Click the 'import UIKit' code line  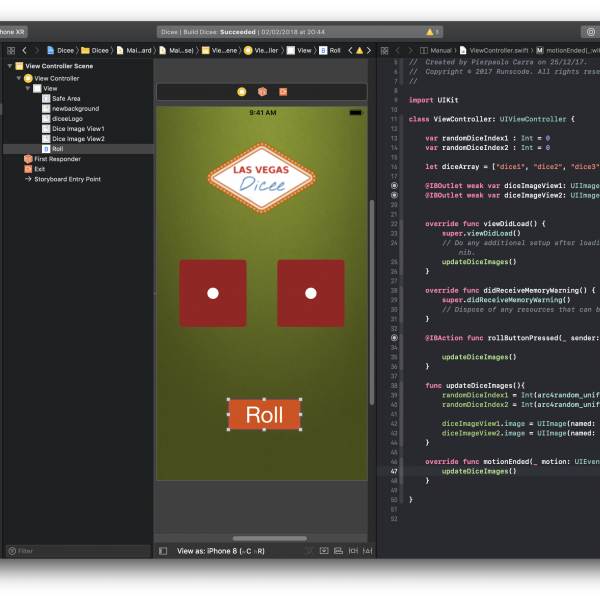433,100
